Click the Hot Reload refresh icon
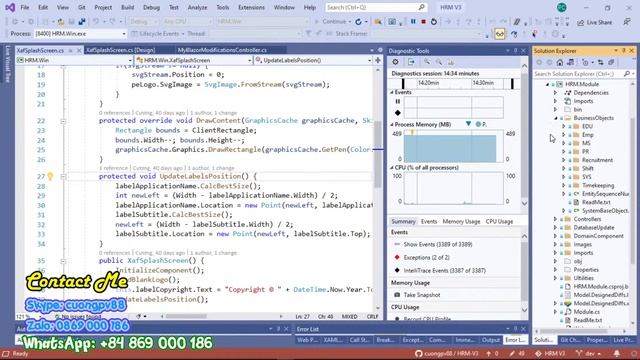Screen dimensions: 640x360 pyautogui.click(x=358, y=22)
